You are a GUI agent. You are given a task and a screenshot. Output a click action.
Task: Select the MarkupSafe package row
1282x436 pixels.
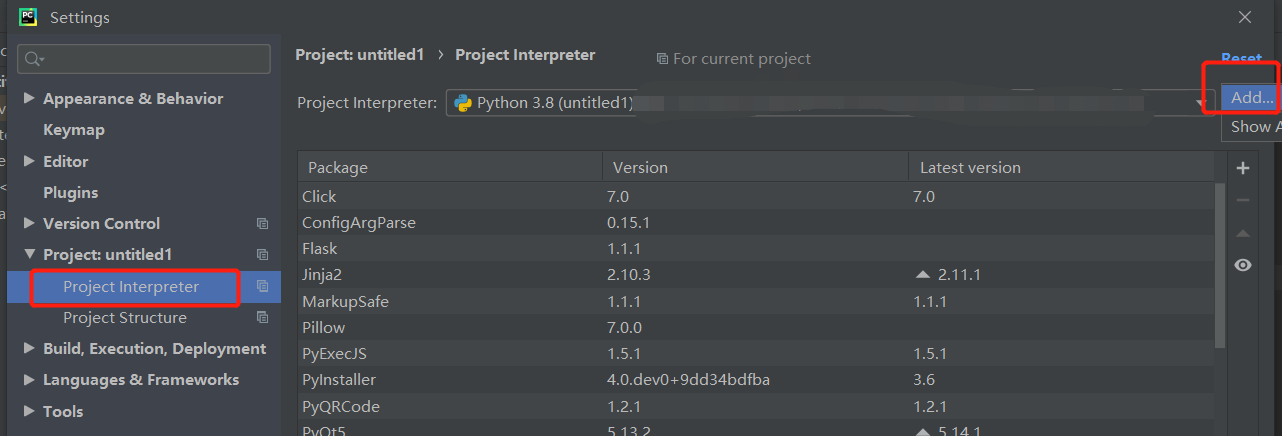pyautogui.click(x=756, y=301)
